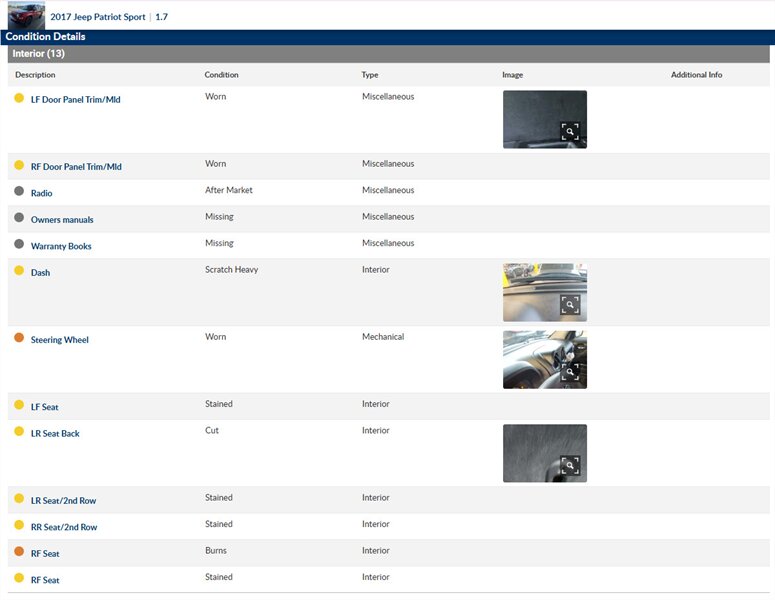The height and width of the screenshot is (600, 775).
Task: Select the Warranty Books entry
Action: [61, 246]
